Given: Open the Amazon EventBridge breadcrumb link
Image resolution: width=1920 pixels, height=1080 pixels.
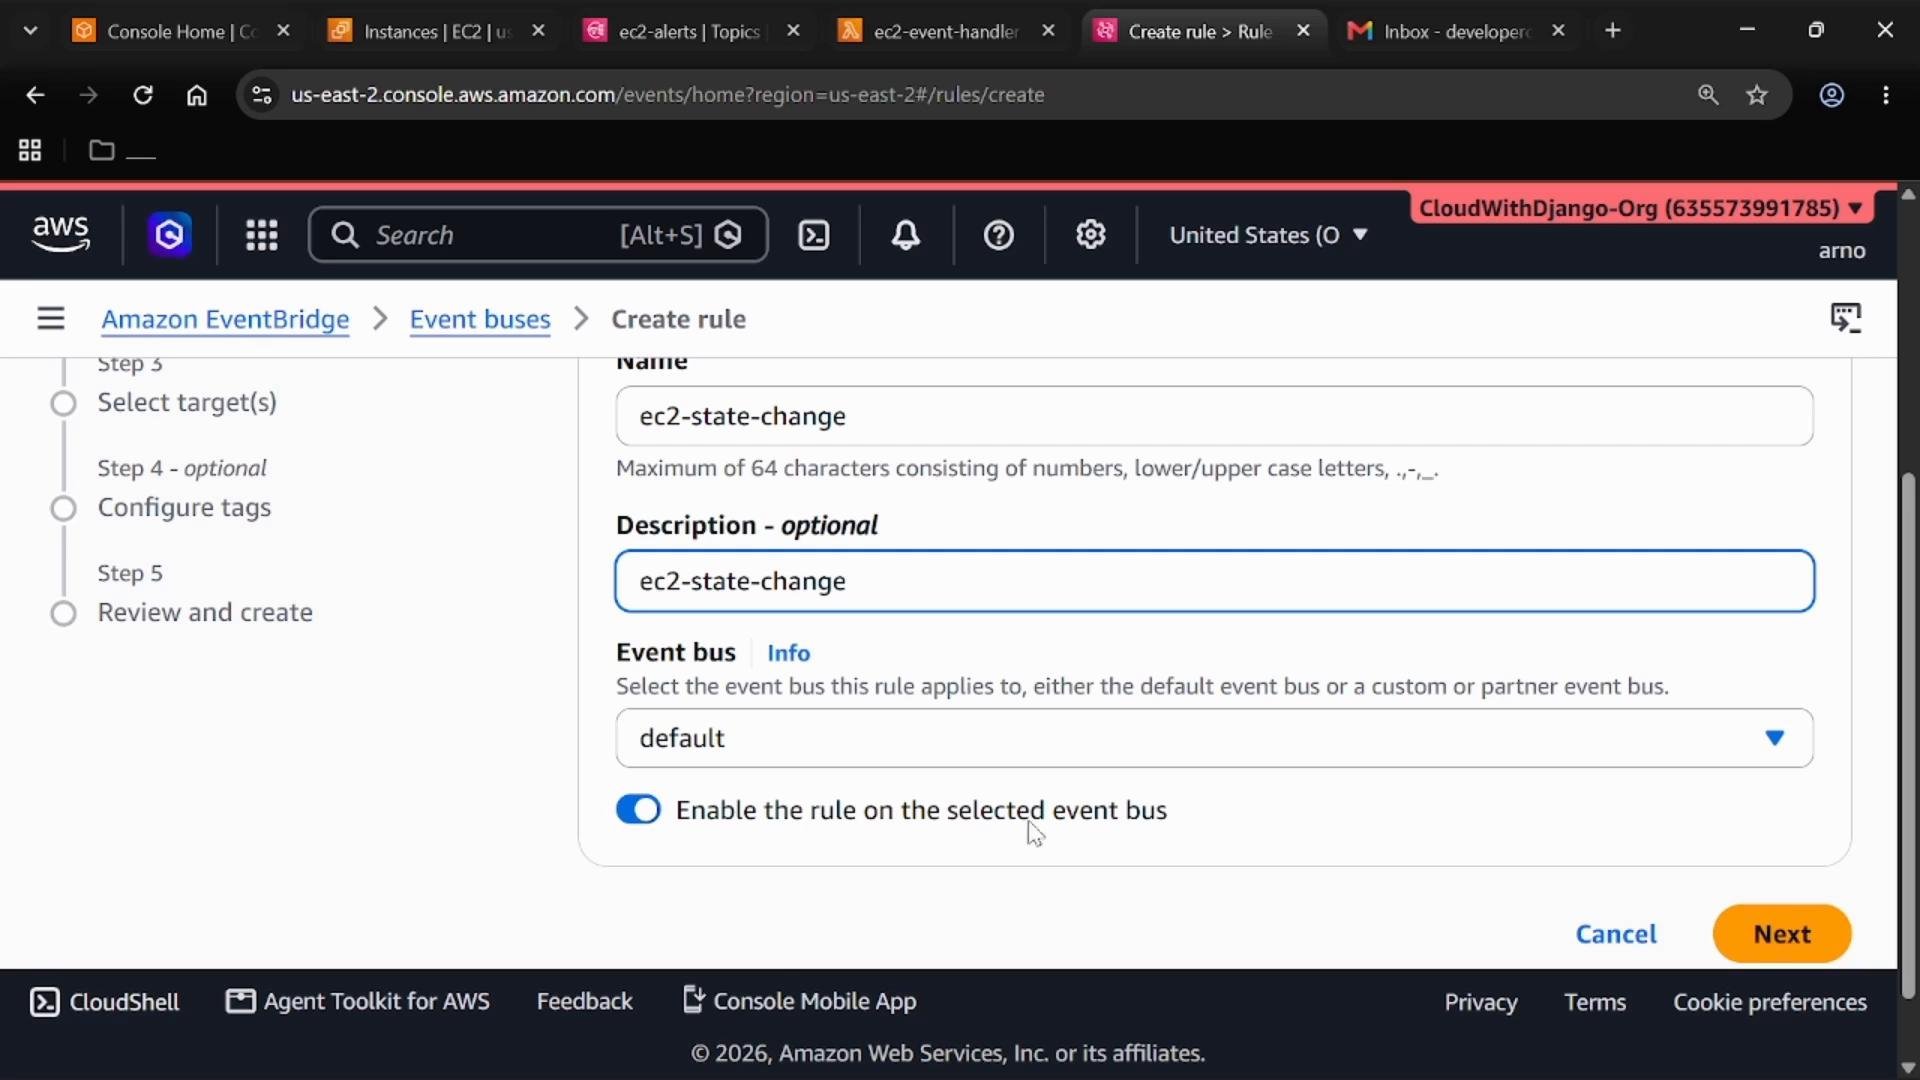Looking at the screenshot, I should 225,319.
